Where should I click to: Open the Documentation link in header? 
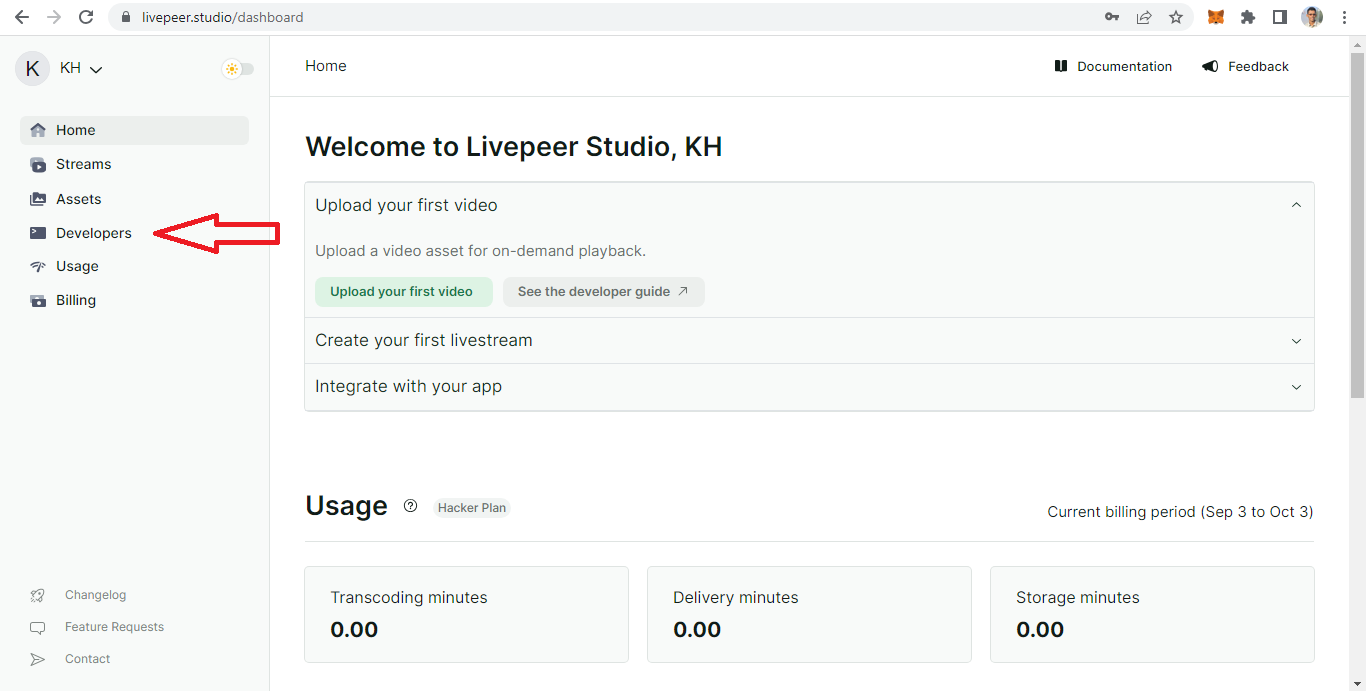1113,67
